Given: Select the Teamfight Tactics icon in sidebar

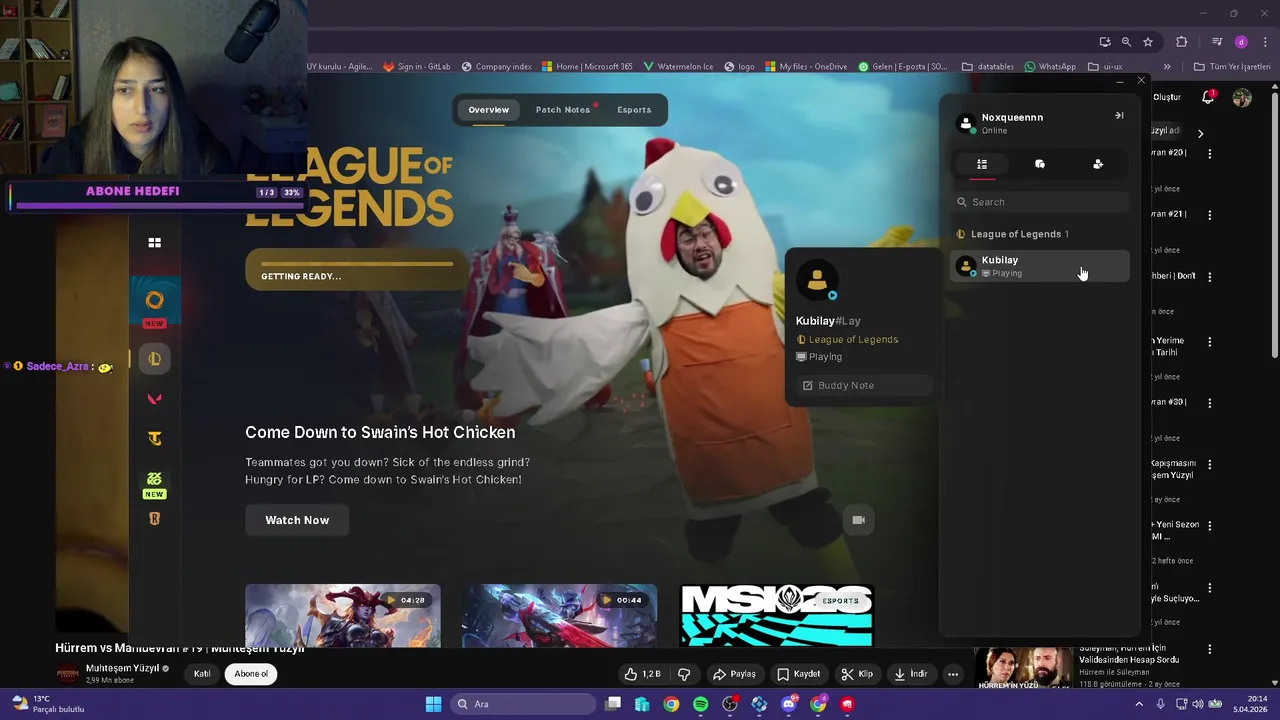Looking at the screenshot, I should [x=154, y=438].
